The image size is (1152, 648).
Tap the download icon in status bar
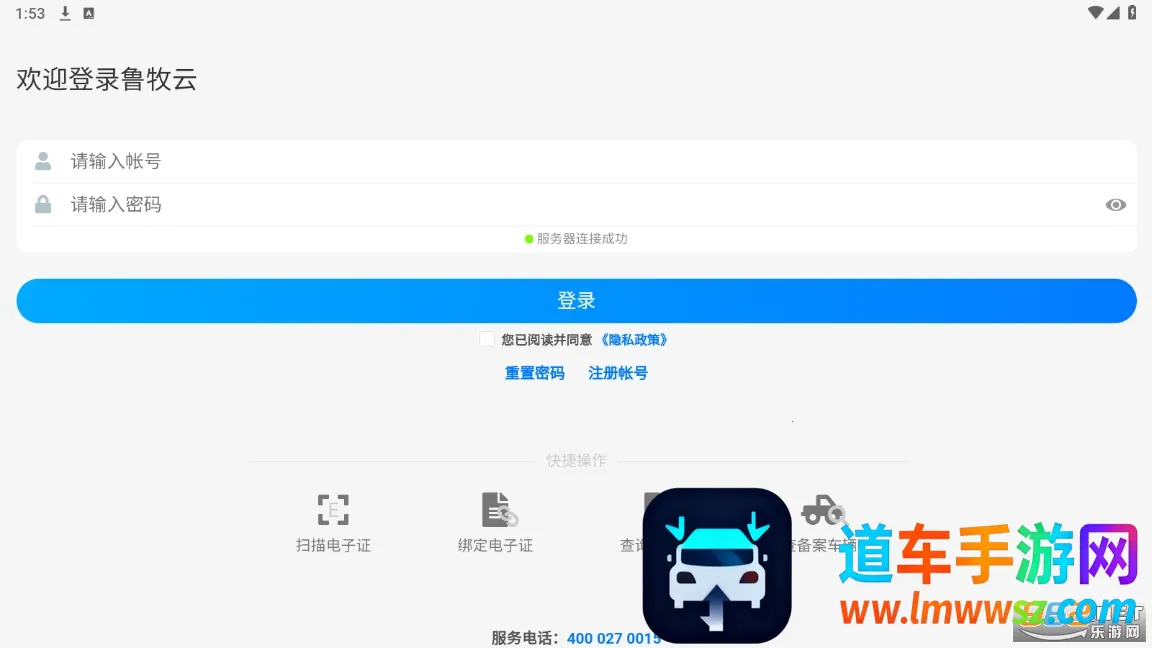(66, 13)
